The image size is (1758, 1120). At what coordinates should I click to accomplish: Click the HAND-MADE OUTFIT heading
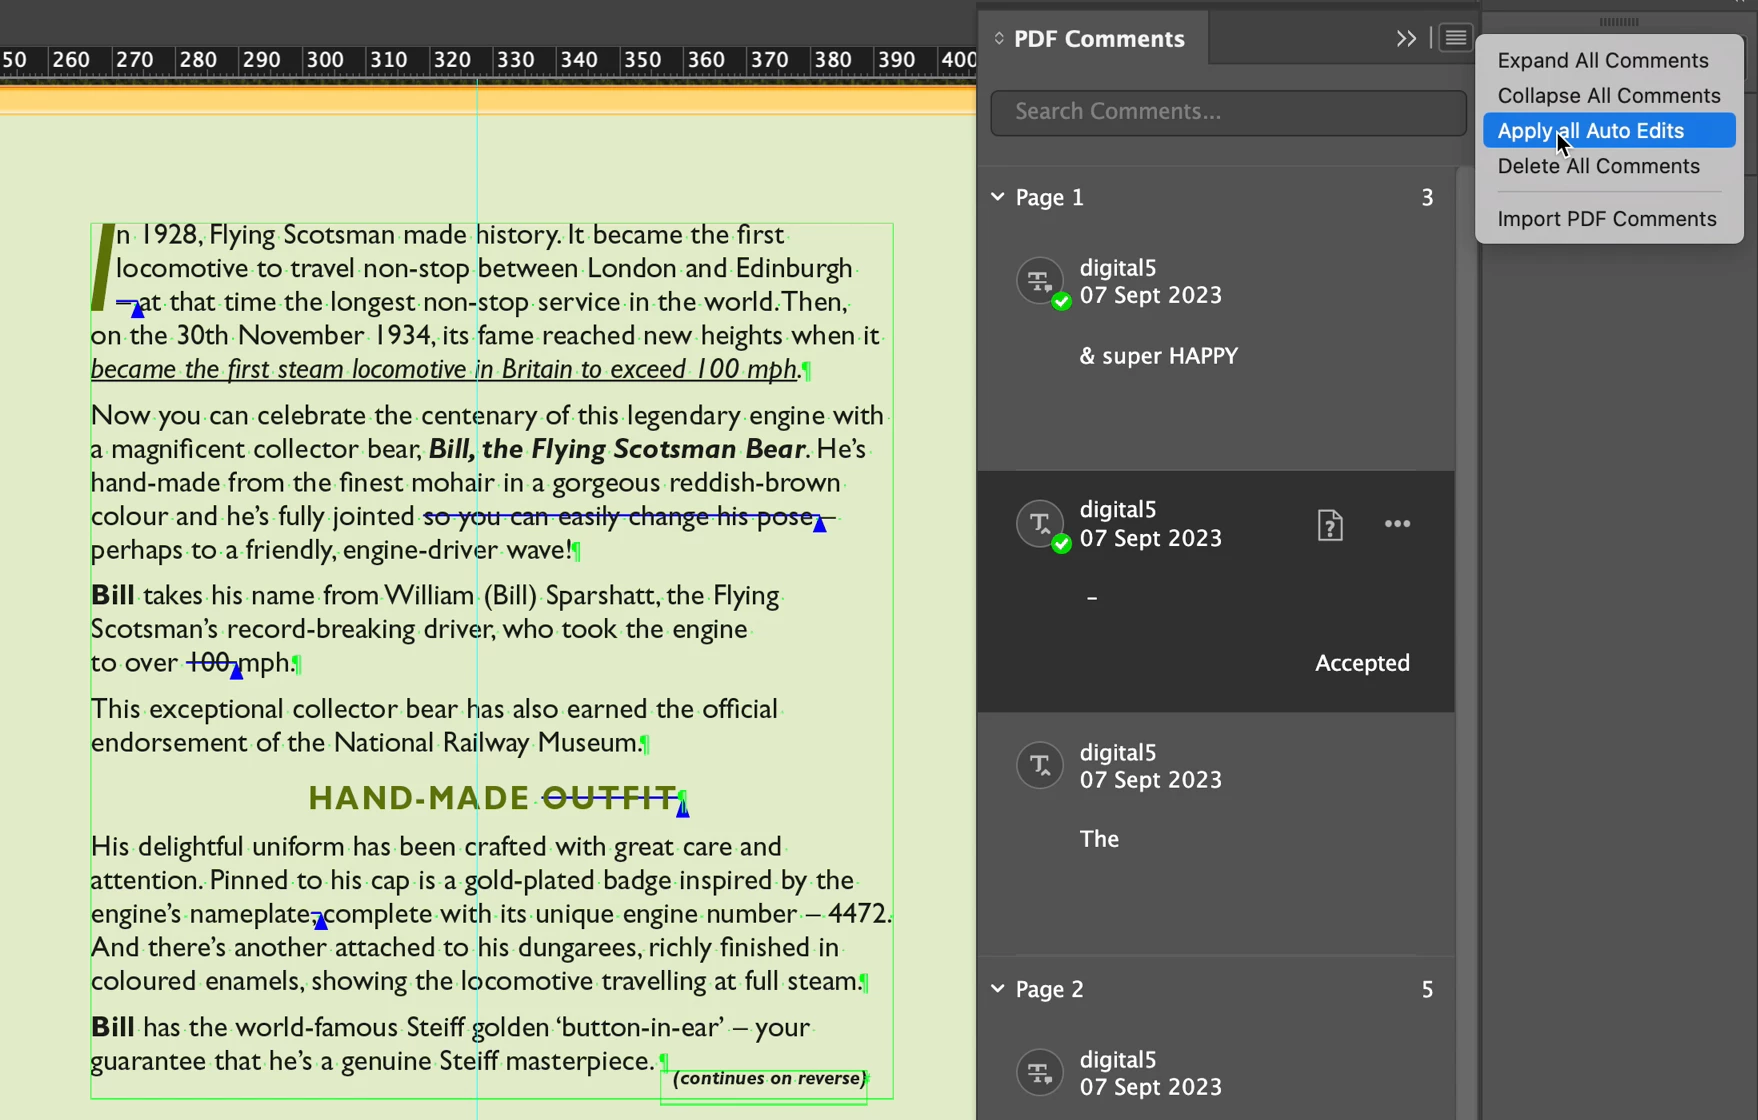(x=494, y=797)
